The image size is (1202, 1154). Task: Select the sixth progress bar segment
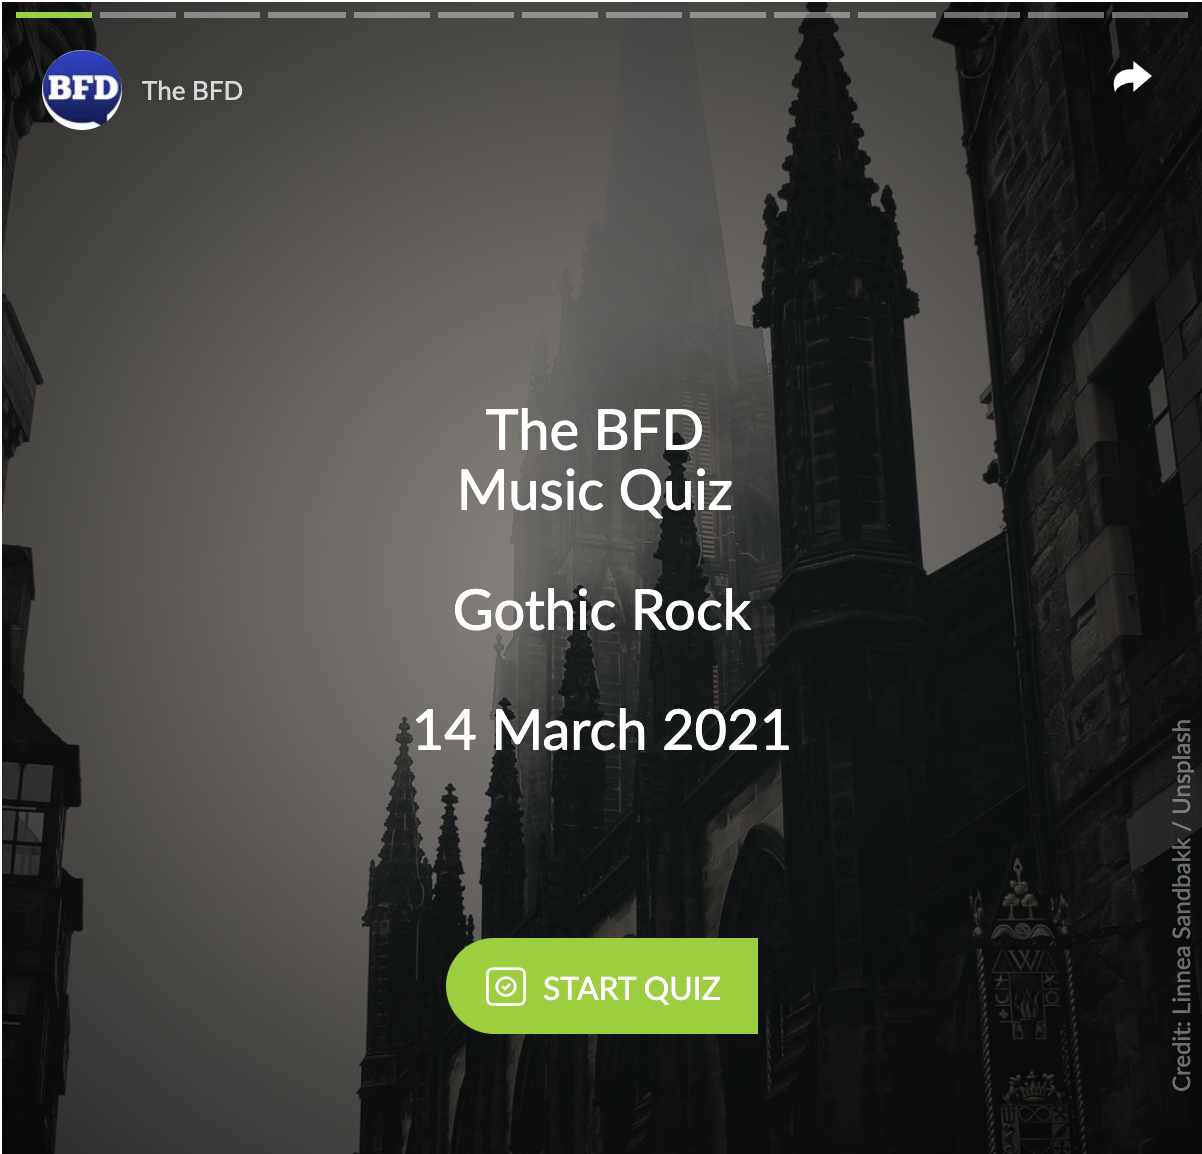(475, 15)
